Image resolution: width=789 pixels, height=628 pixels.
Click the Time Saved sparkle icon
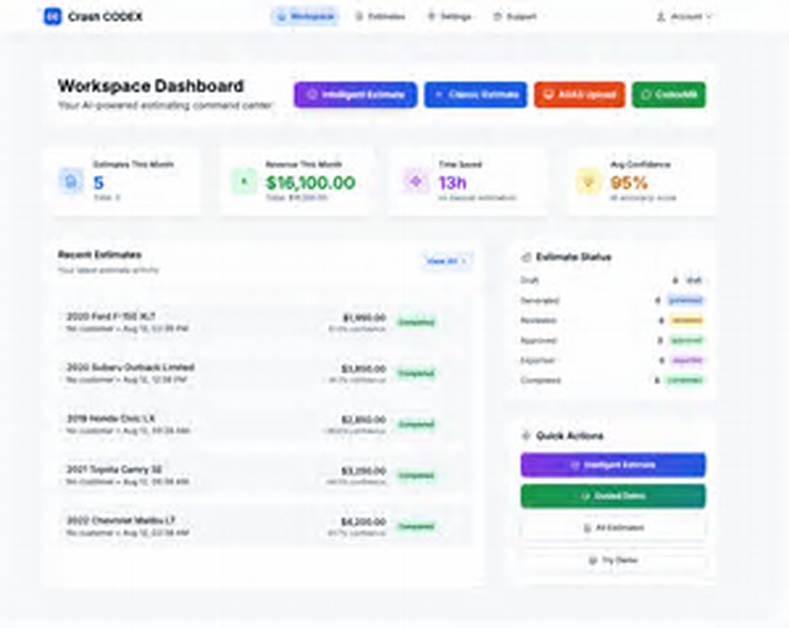[416, 181]
